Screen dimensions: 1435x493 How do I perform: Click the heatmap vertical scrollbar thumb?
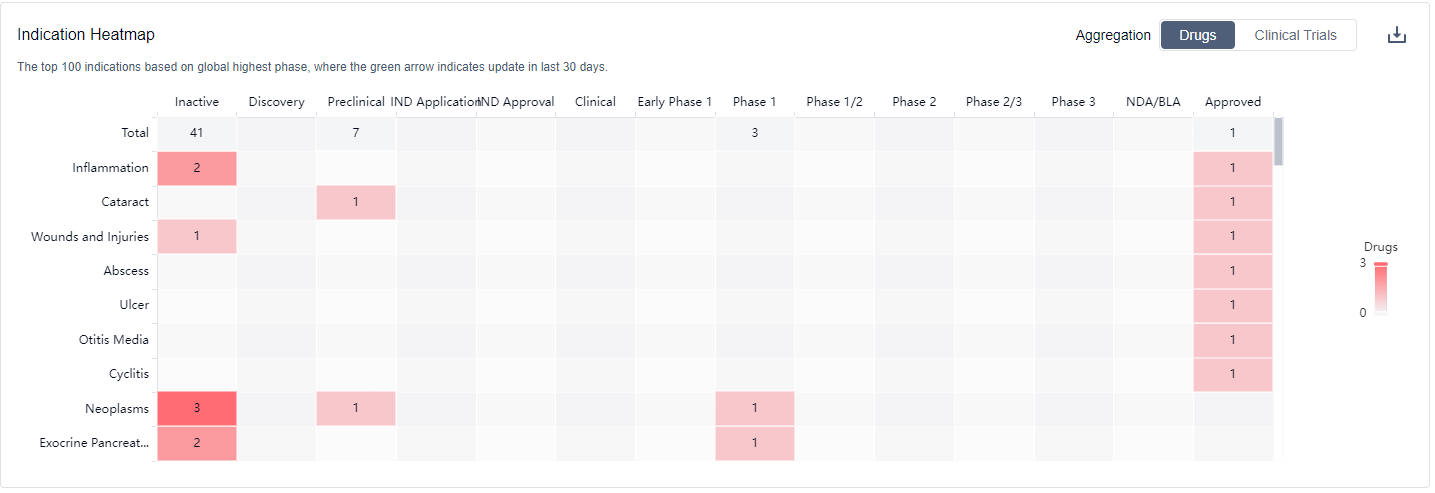click(1278, 142)
